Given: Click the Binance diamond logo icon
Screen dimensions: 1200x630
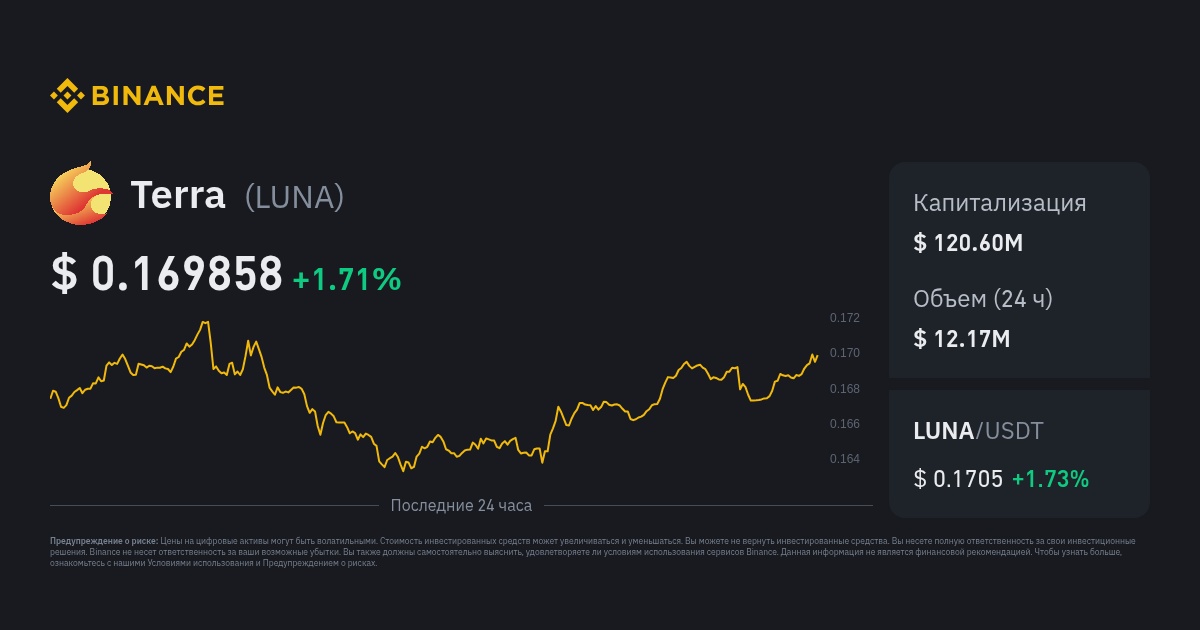Looking at the screenshot, I should pos(67,96).
